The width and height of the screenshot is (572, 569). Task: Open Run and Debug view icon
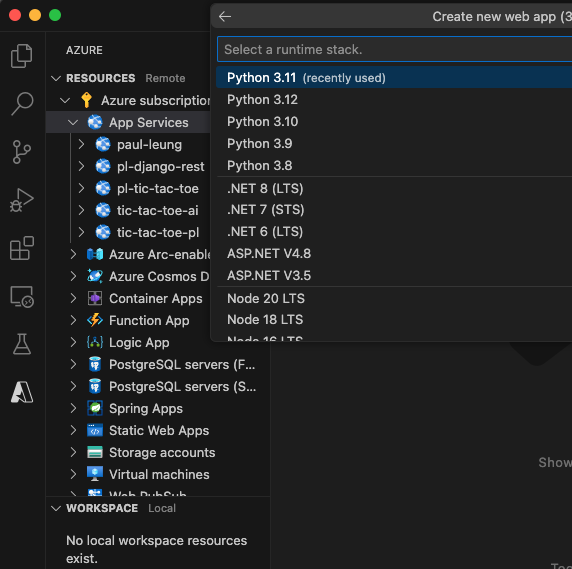click(x=22, y=200)
